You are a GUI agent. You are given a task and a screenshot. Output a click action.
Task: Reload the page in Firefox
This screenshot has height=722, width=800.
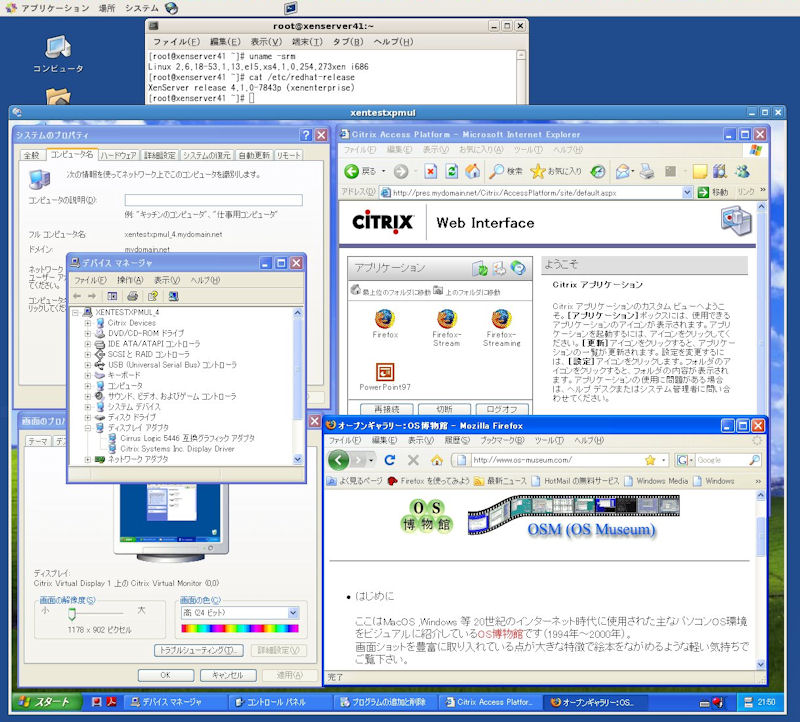[390, 460]
